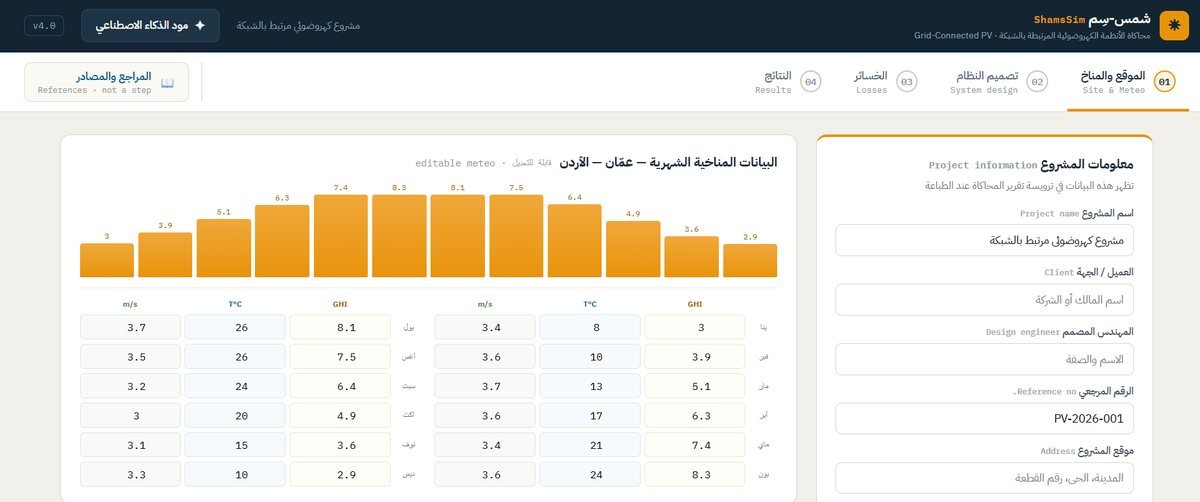The height and width of the screenshot is (502, 1200).
Task: Click the sparkle icon on AI mode button
Action: tap(200, 26)
